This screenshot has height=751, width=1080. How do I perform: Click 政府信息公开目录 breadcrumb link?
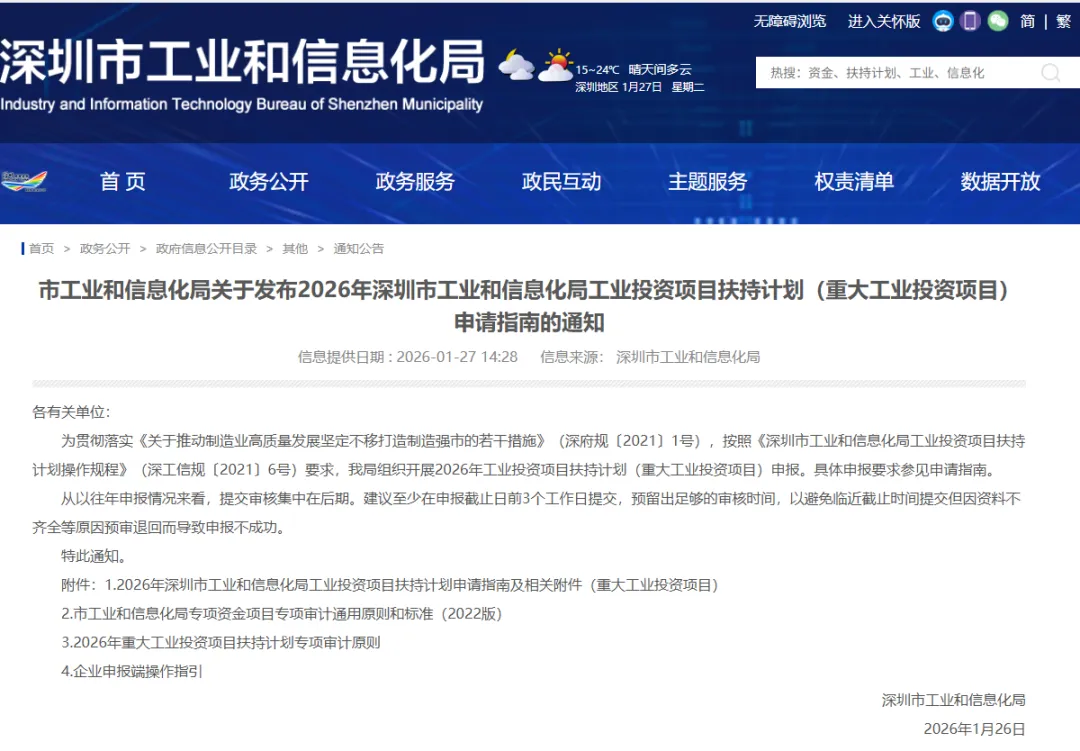(206, 249)
